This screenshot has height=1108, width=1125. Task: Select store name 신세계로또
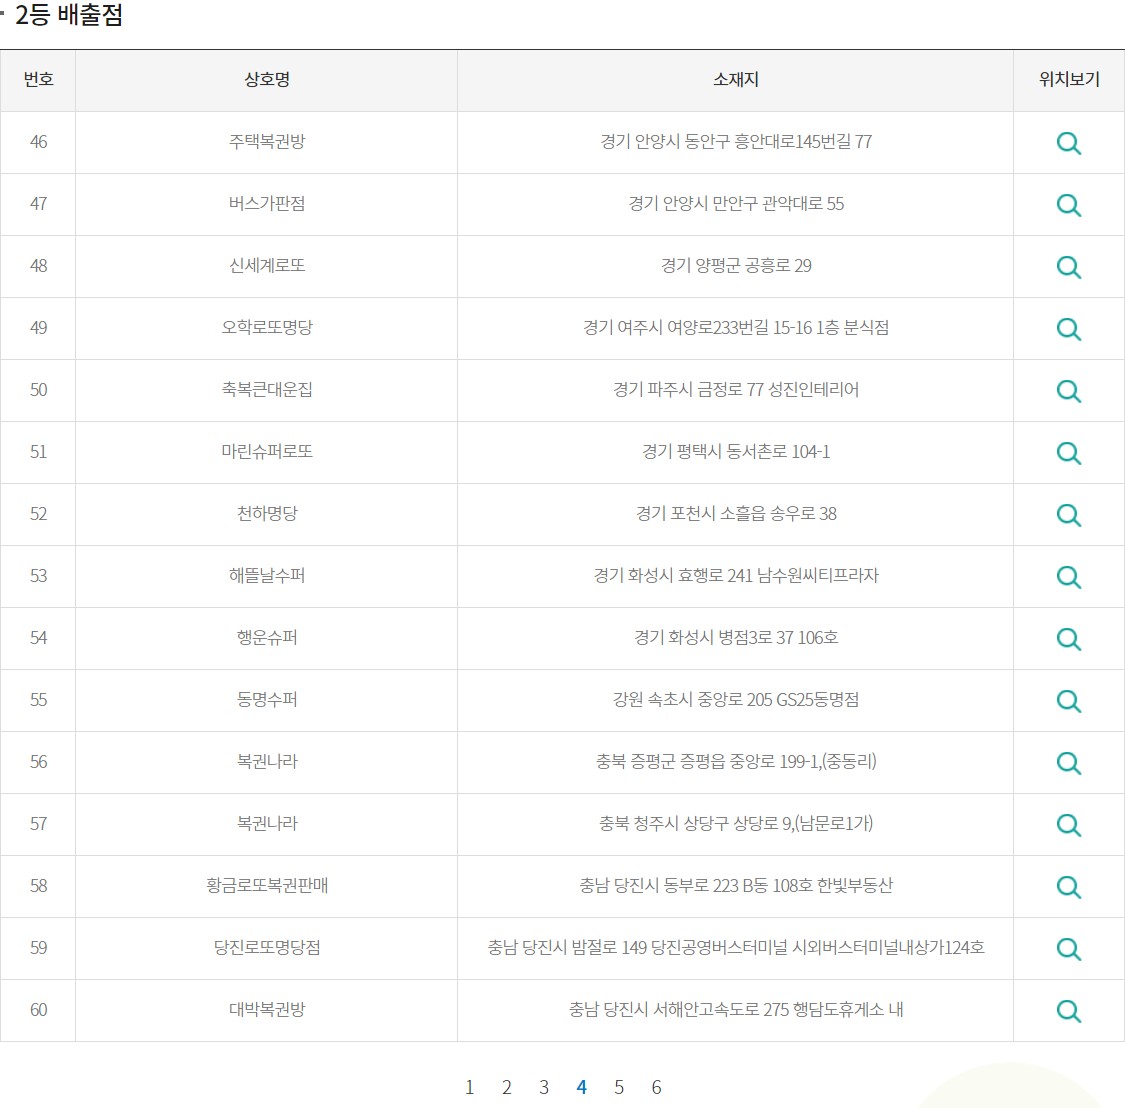click(x=267, y=266)
